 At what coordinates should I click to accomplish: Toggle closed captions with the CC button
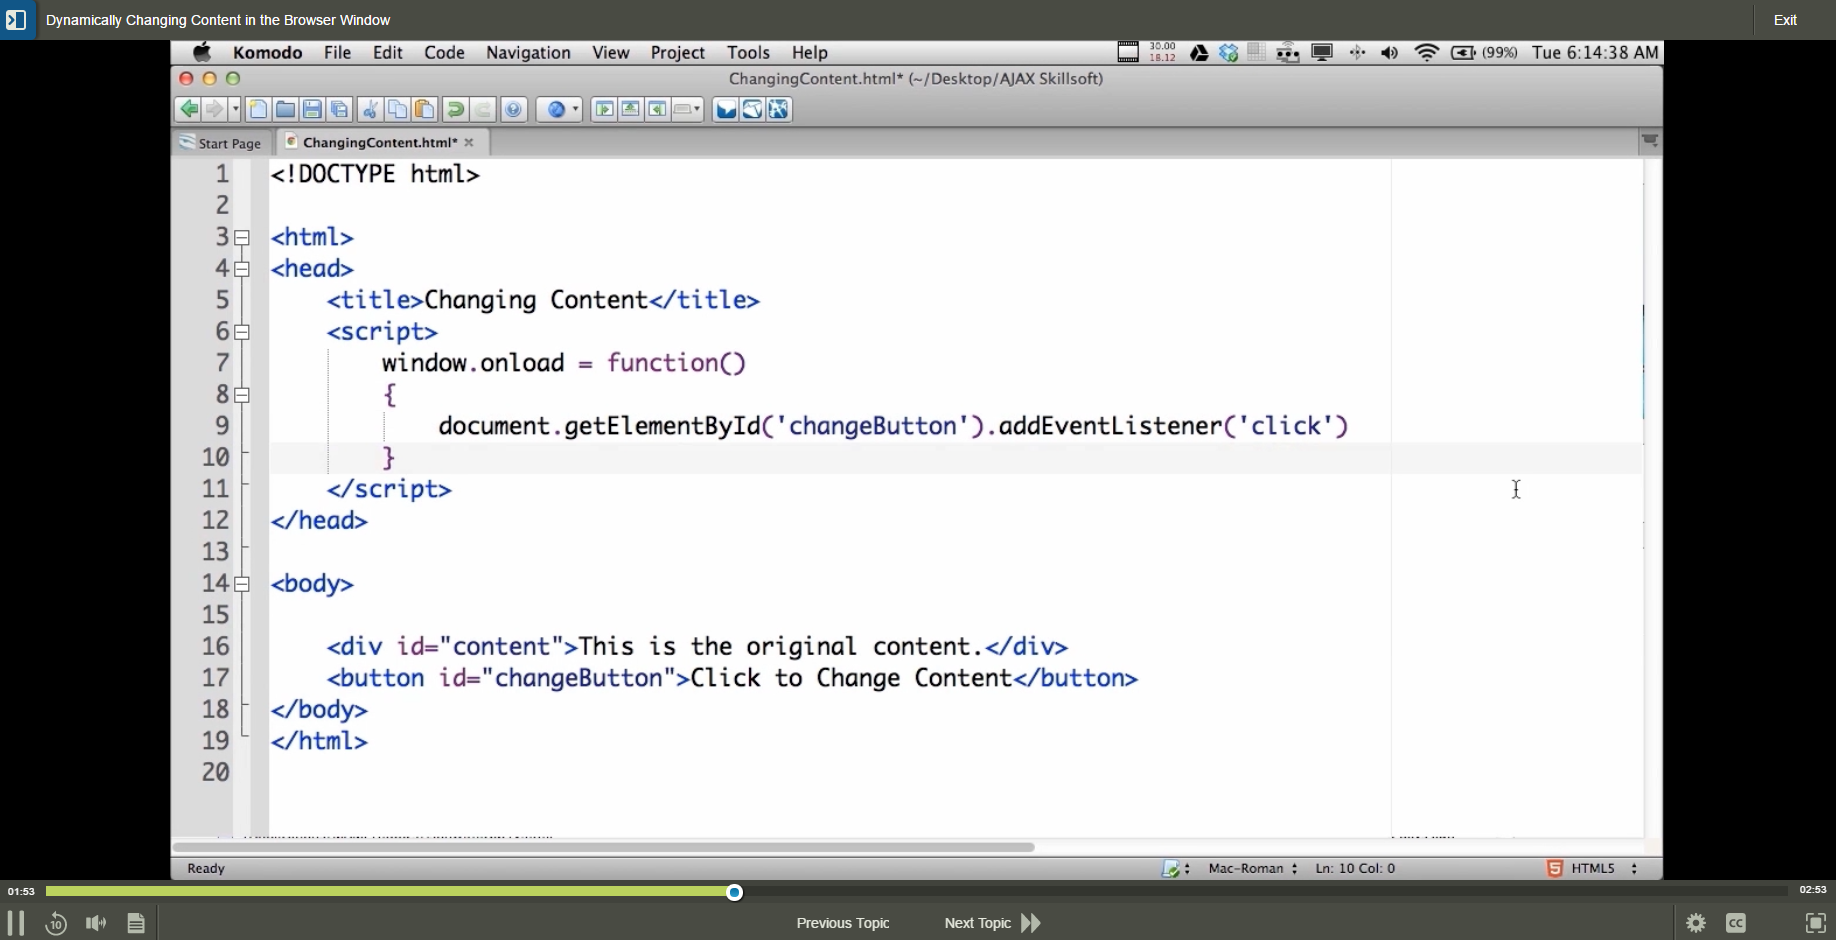[x=1736, y=923]
